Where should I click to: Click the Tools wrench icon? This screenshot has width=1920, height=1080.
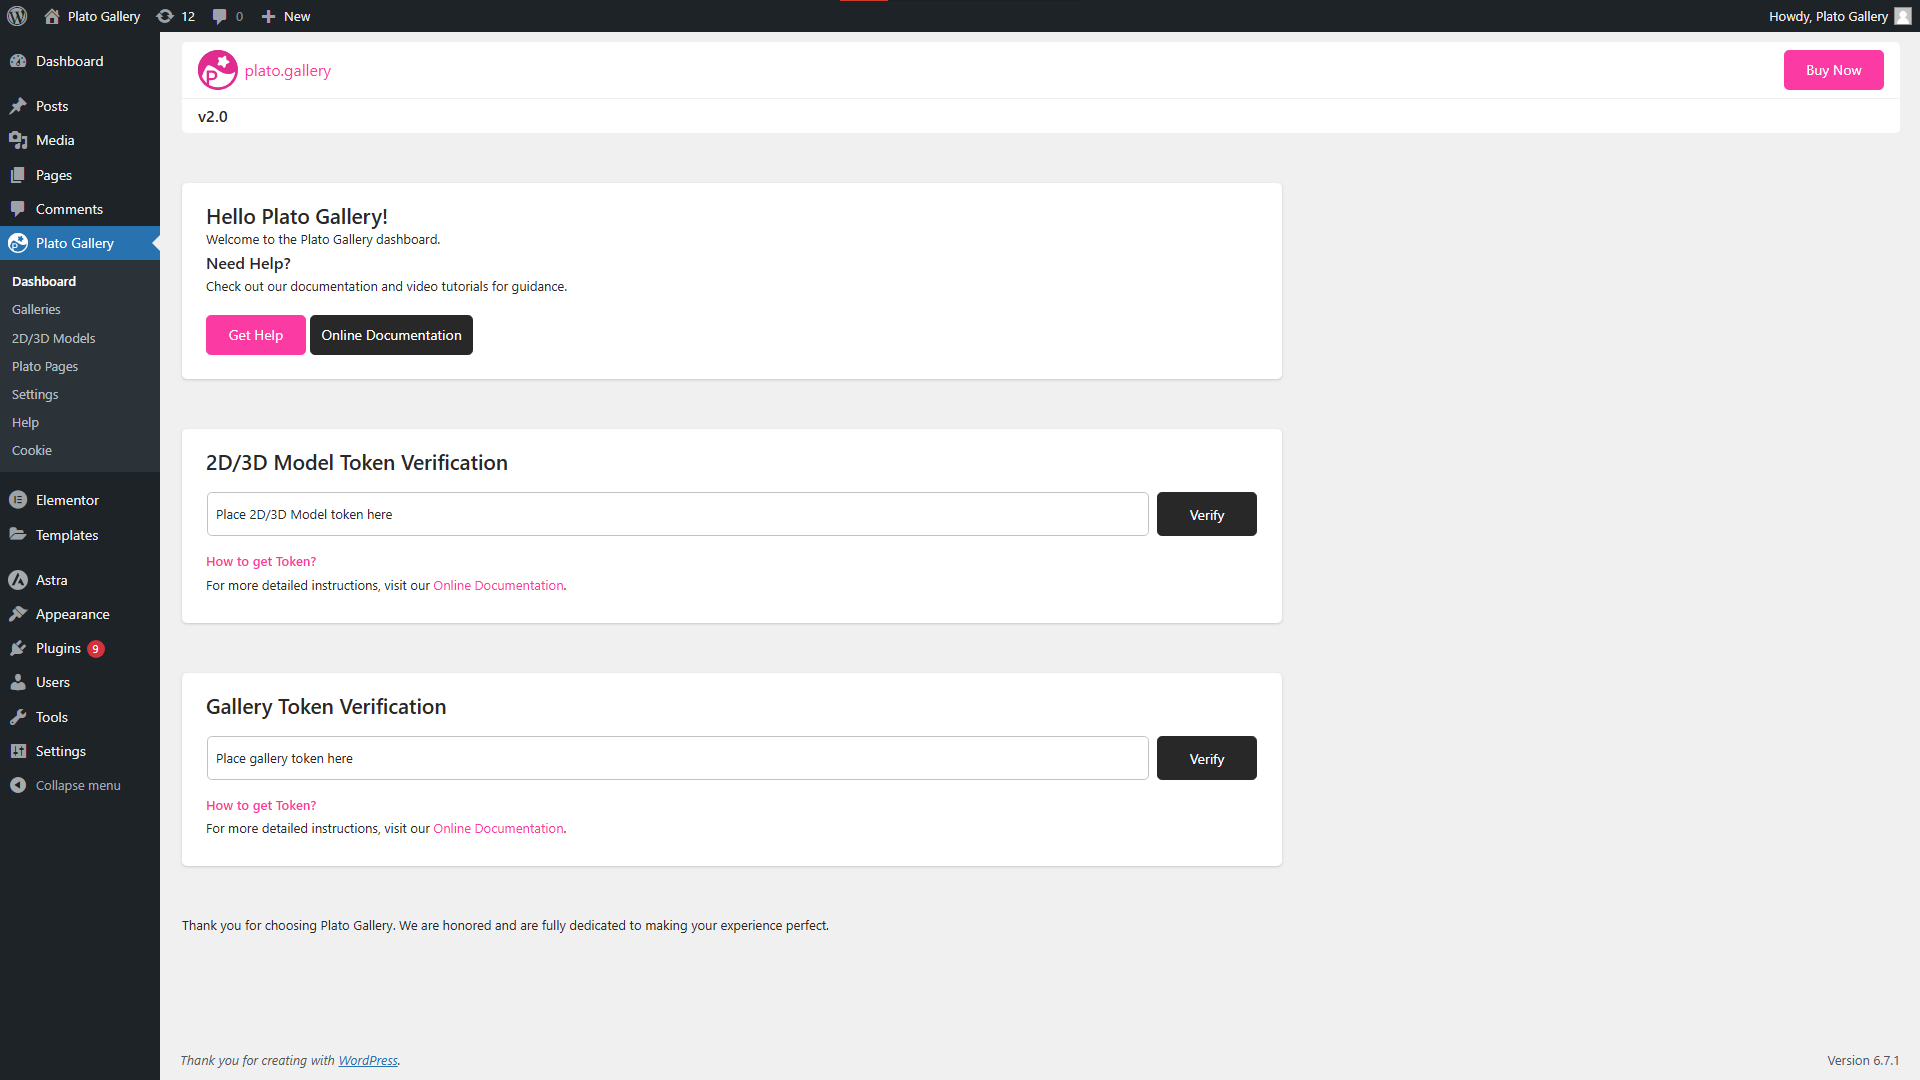tap(18, 717)
